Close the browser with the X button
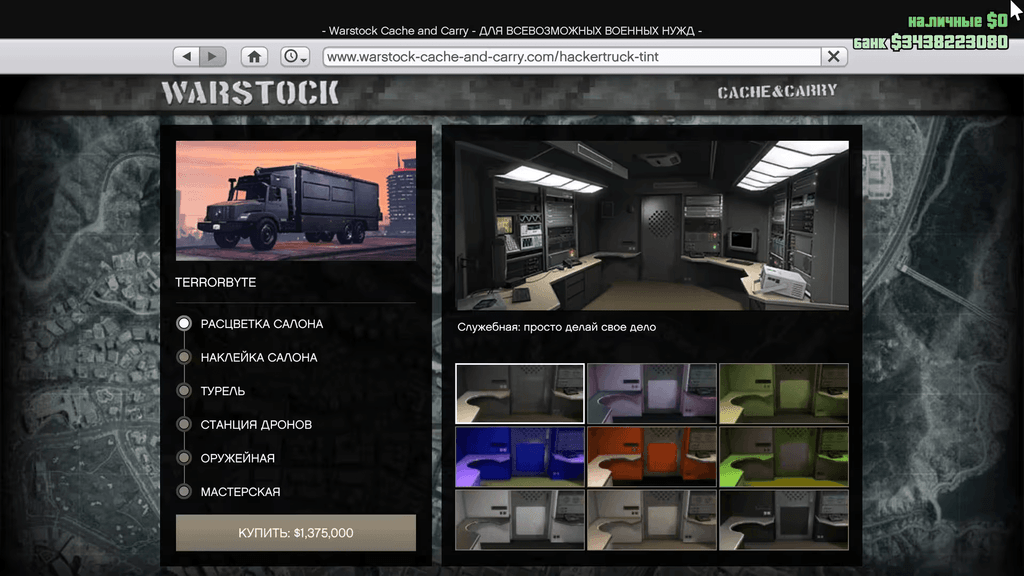This screenshot has width=1024, height=576. (834, 57)
